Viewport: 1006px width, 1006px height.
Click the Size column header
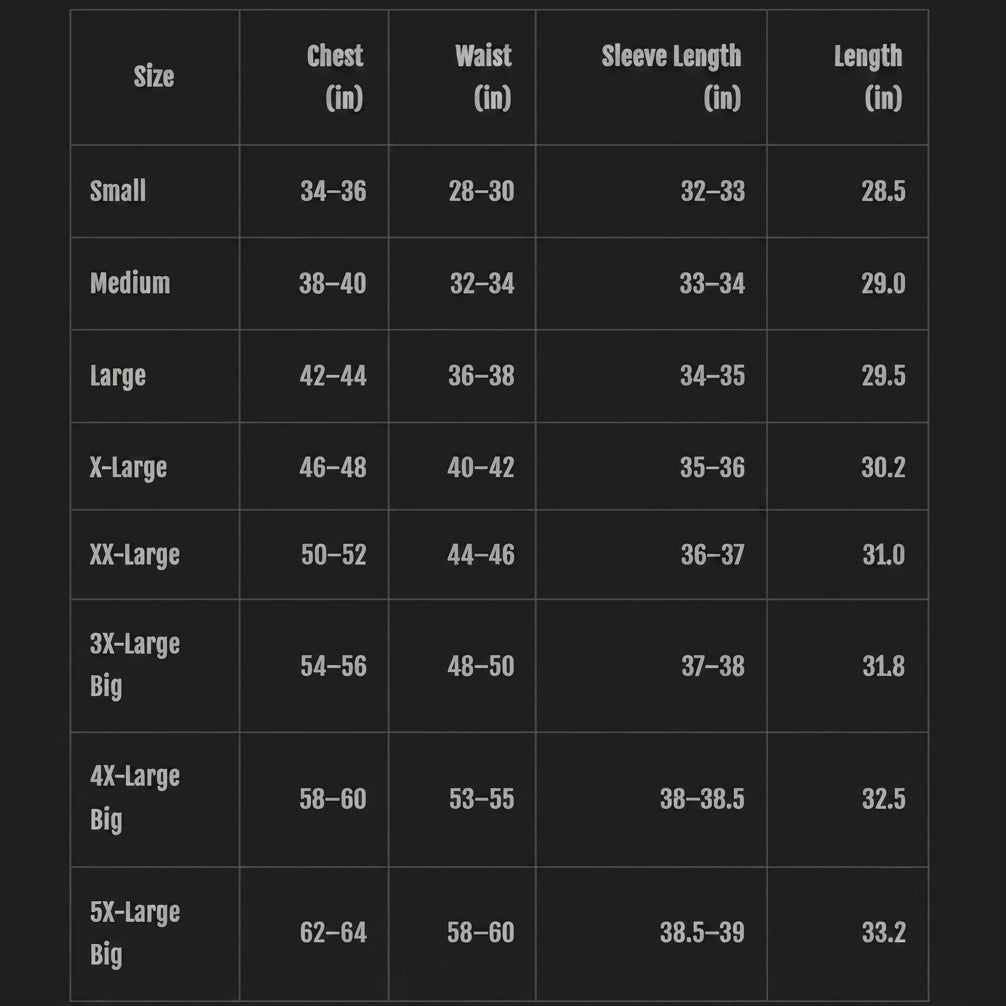point(154,76)
